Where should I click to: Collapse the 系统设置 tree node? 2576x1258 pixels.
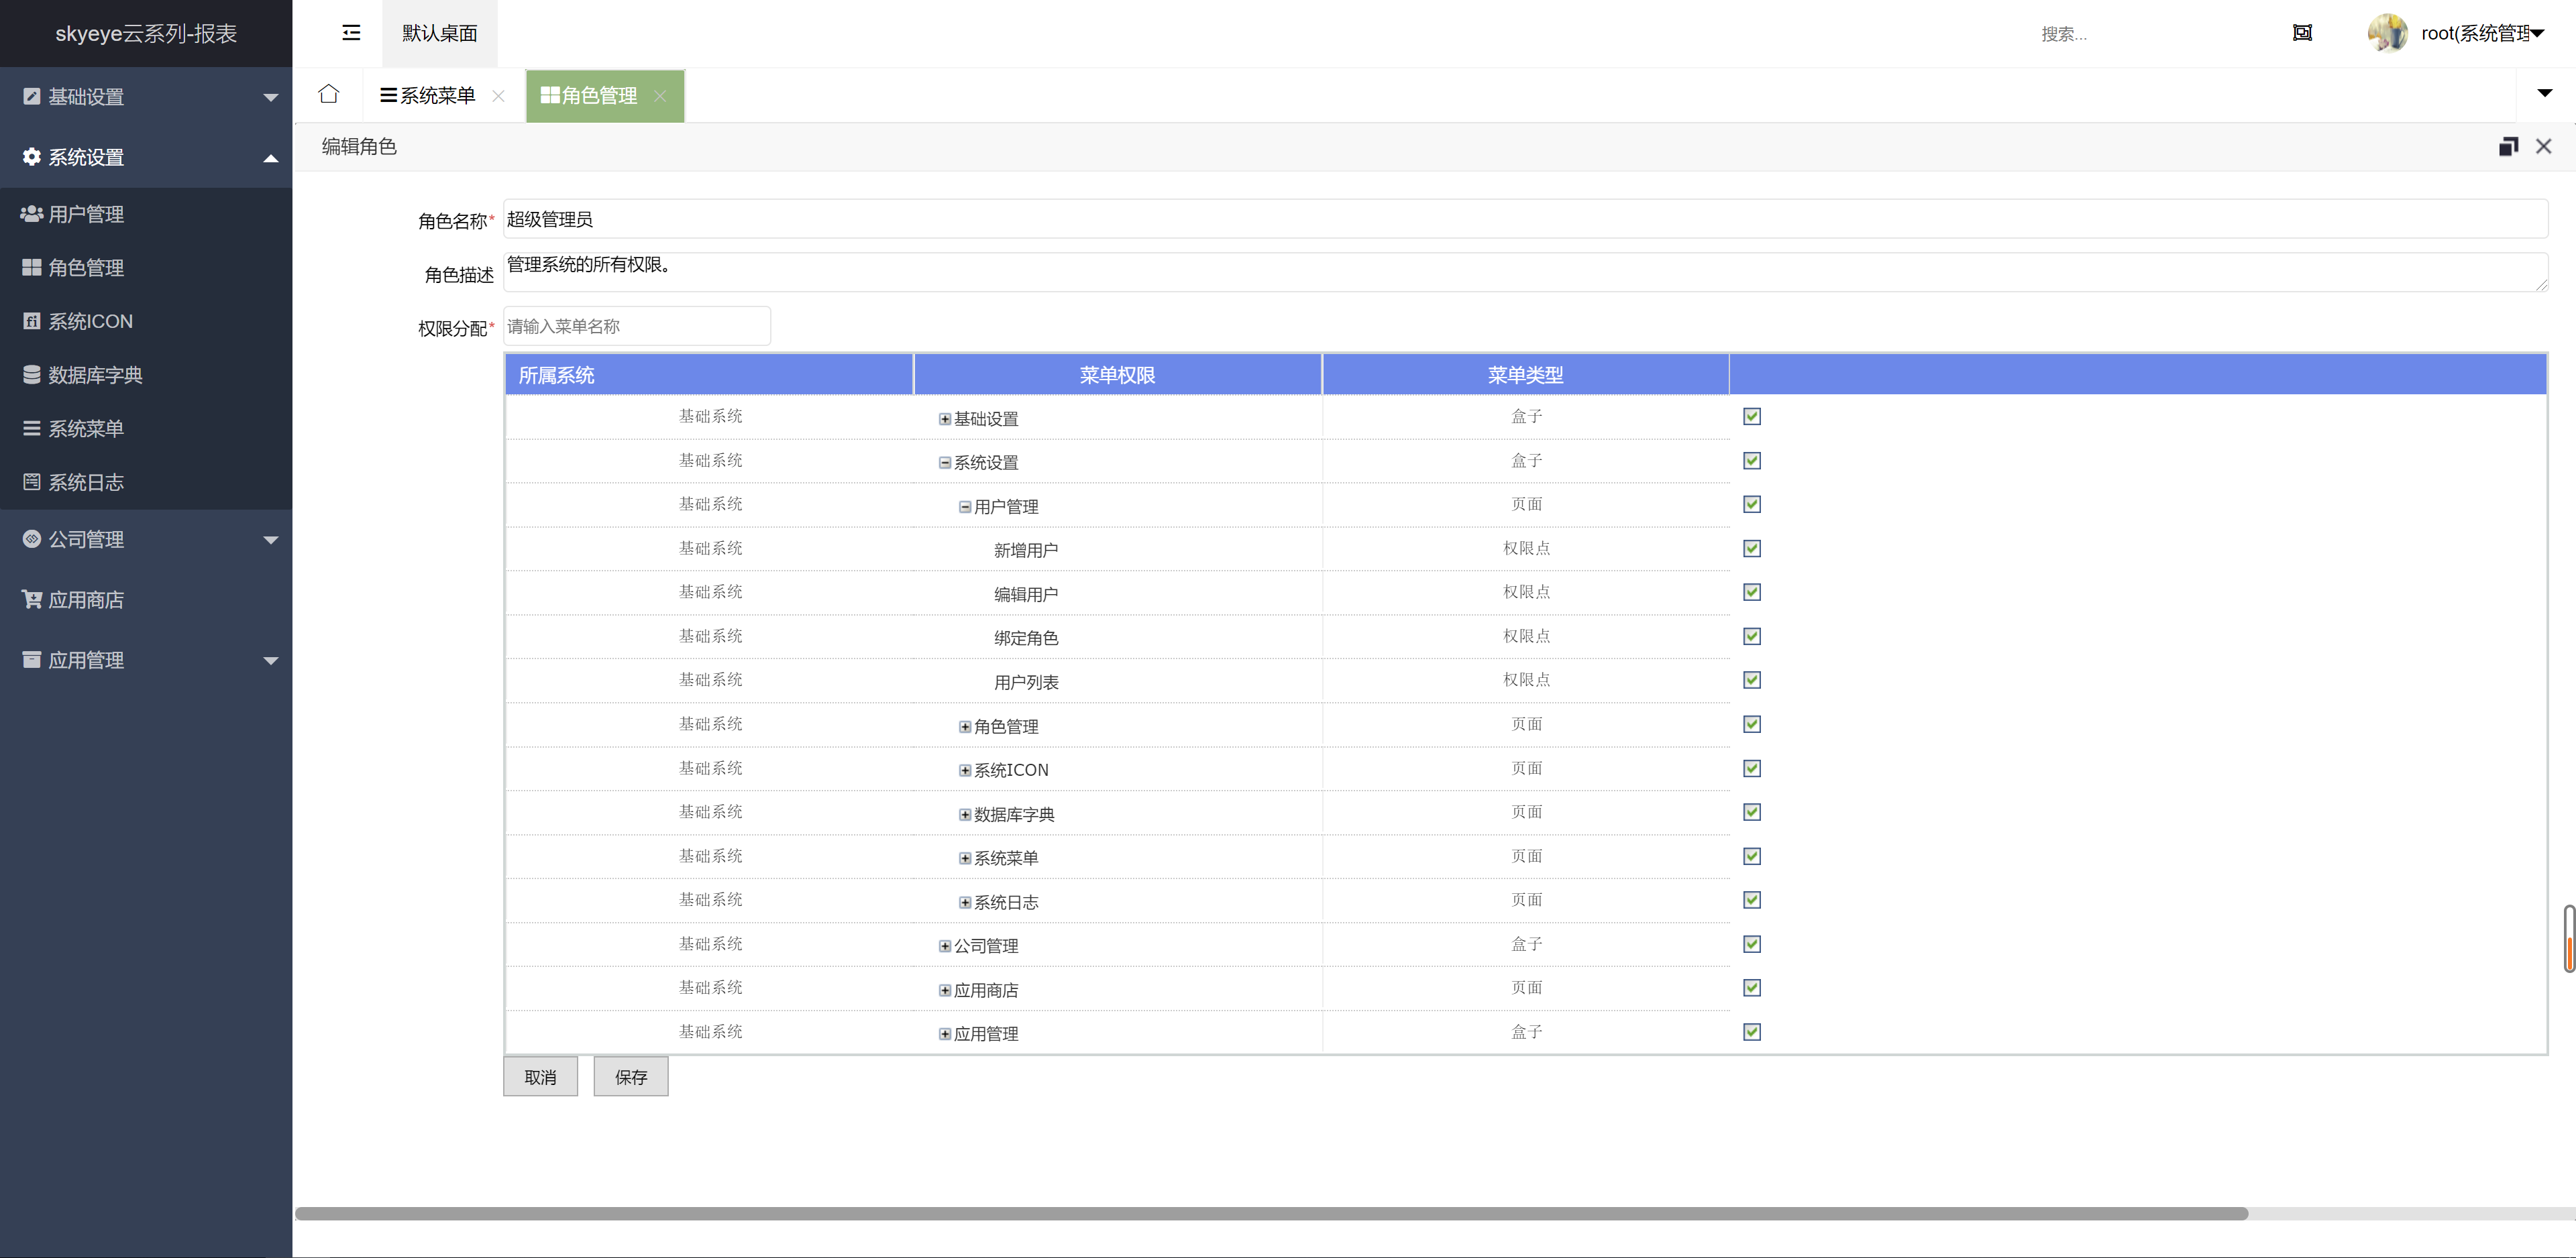pos(945,463)
